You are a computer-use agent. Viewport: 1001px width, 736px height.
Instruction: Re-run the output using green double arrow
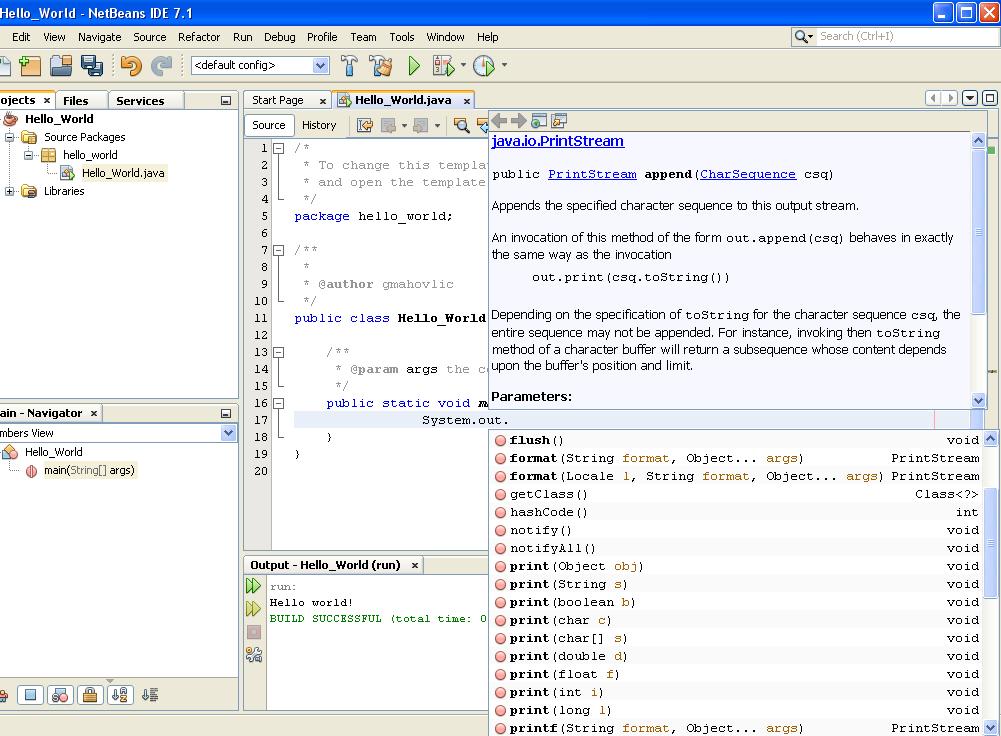(254, 587)
